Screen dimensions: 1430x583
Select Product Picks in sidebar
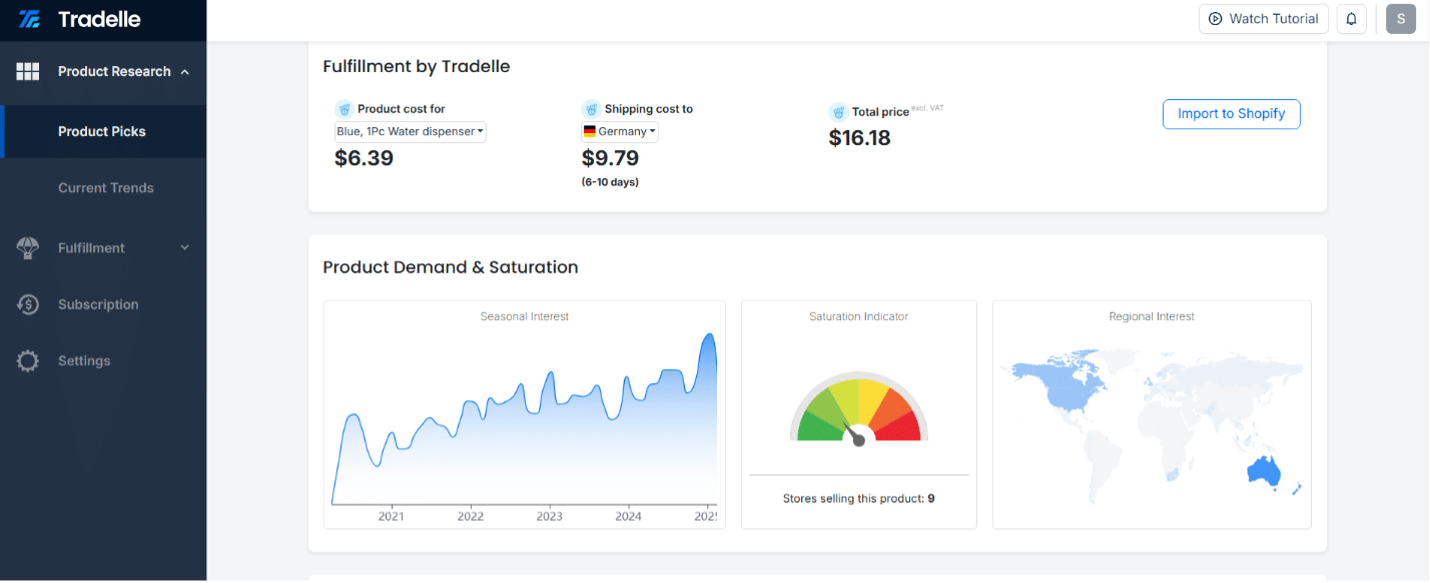coord(103,132)
